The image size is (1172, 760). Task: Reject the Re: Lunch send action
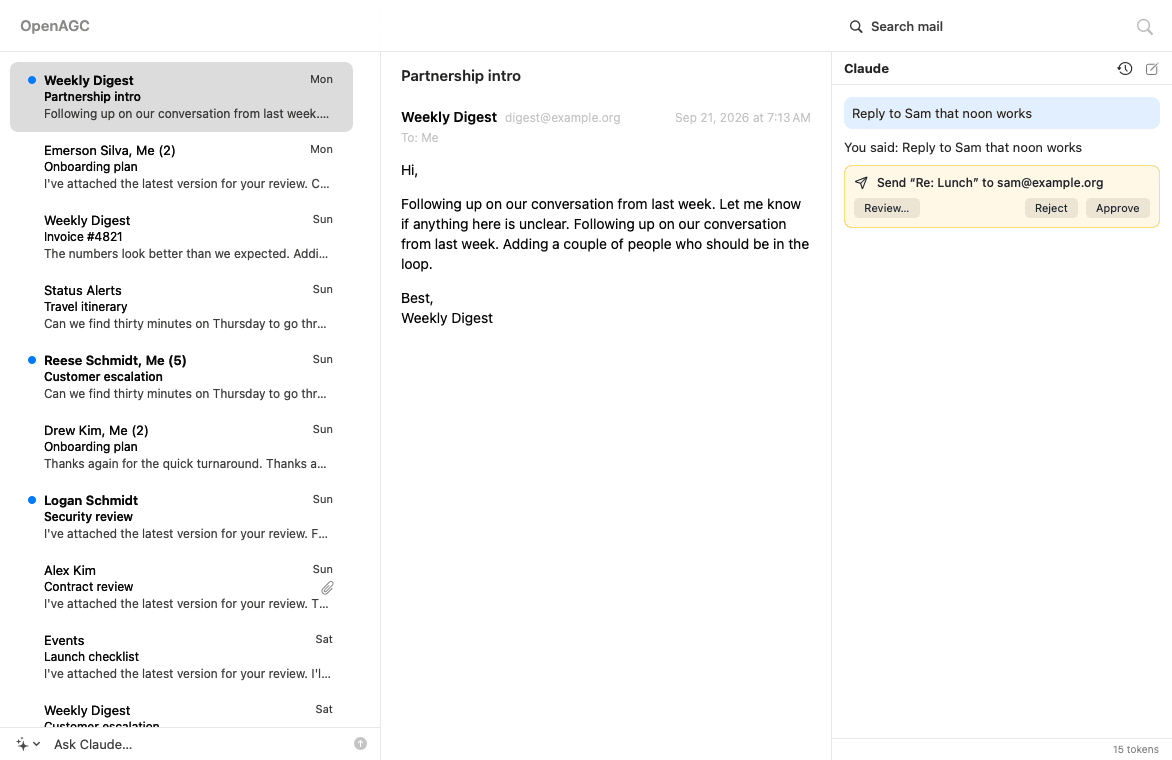click(1051, 208)
